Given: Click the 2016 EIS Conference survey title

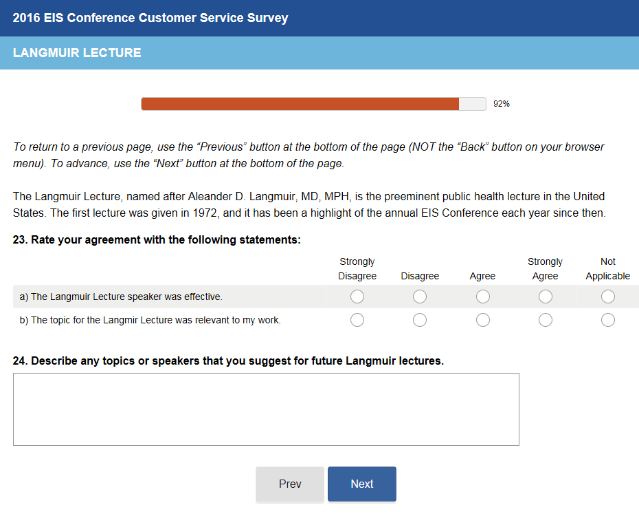Looking at the screenshot, I should (150, 18).
